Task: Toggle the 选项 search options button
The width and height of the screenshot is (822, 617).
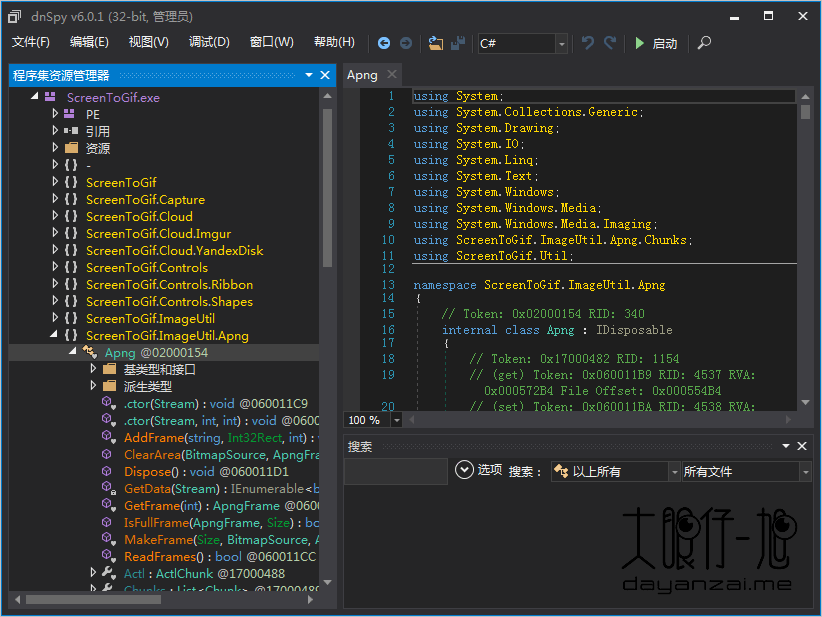Action: [478, 470]
